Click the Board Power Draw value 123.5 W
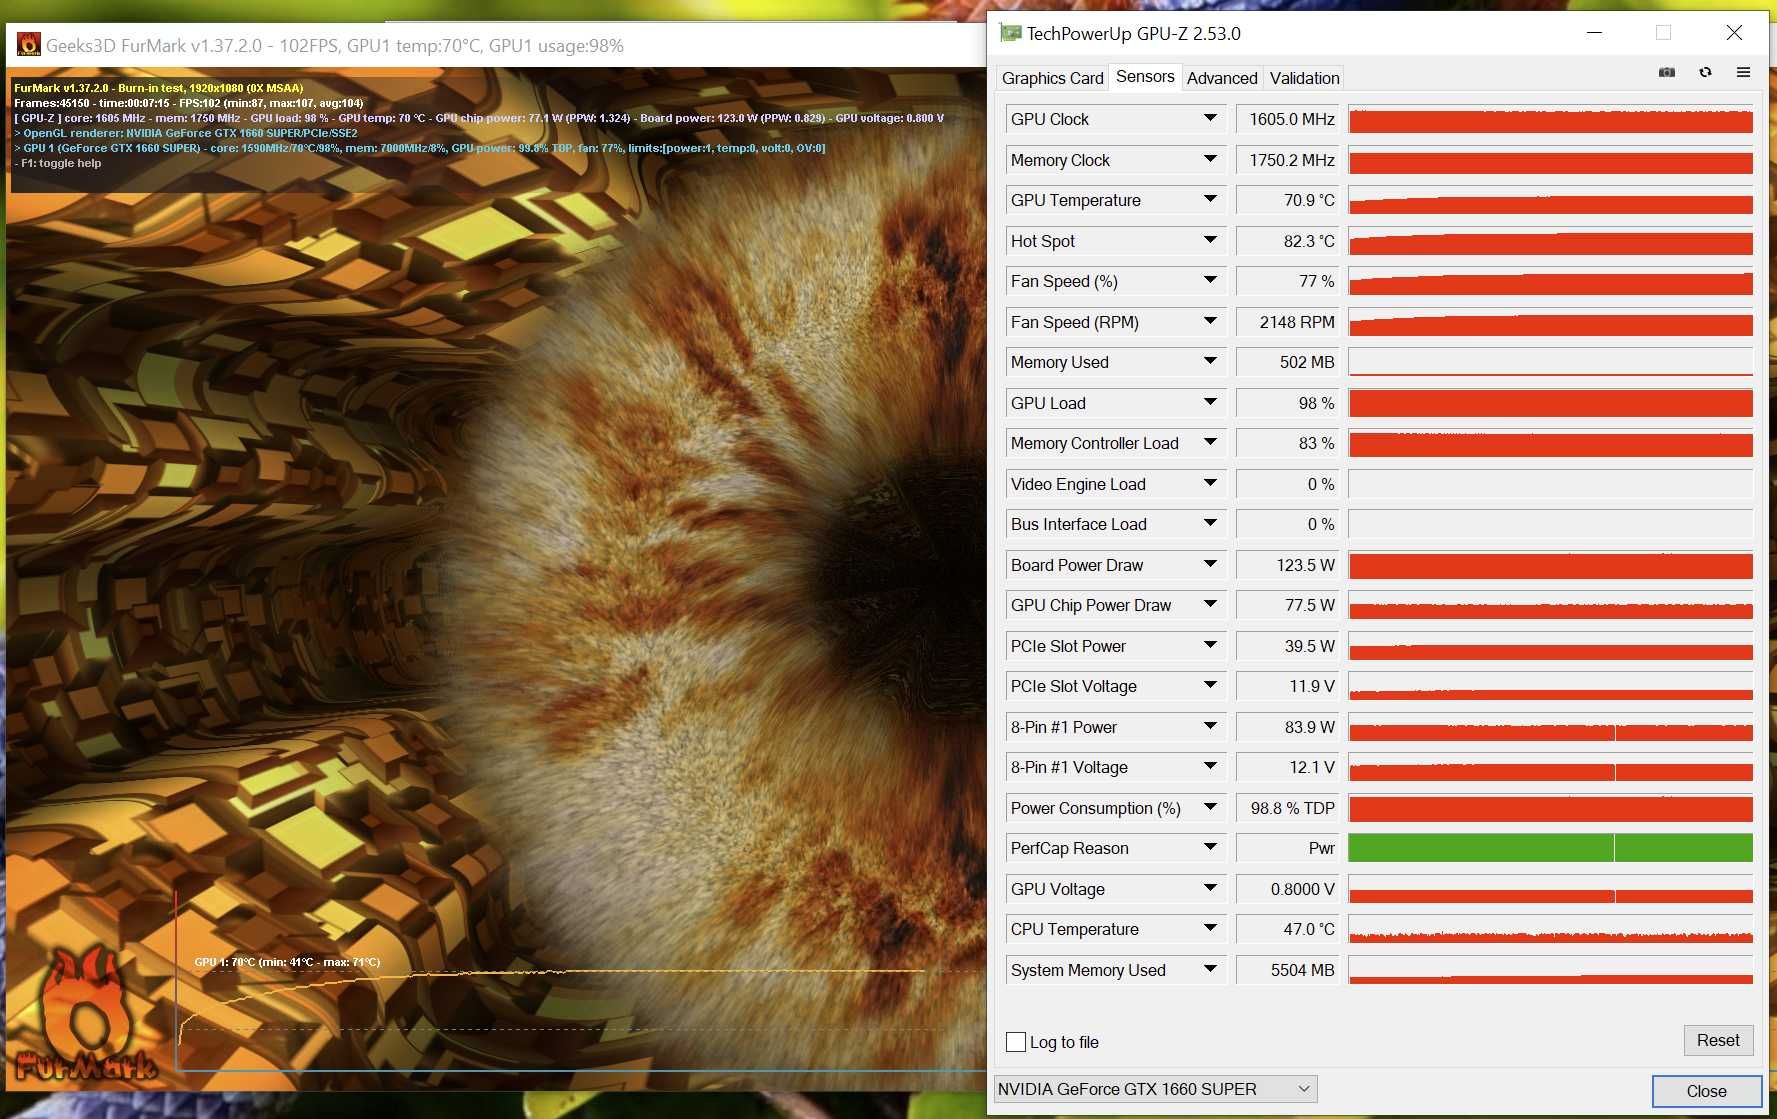1777x1119 pixels. 1289,565
